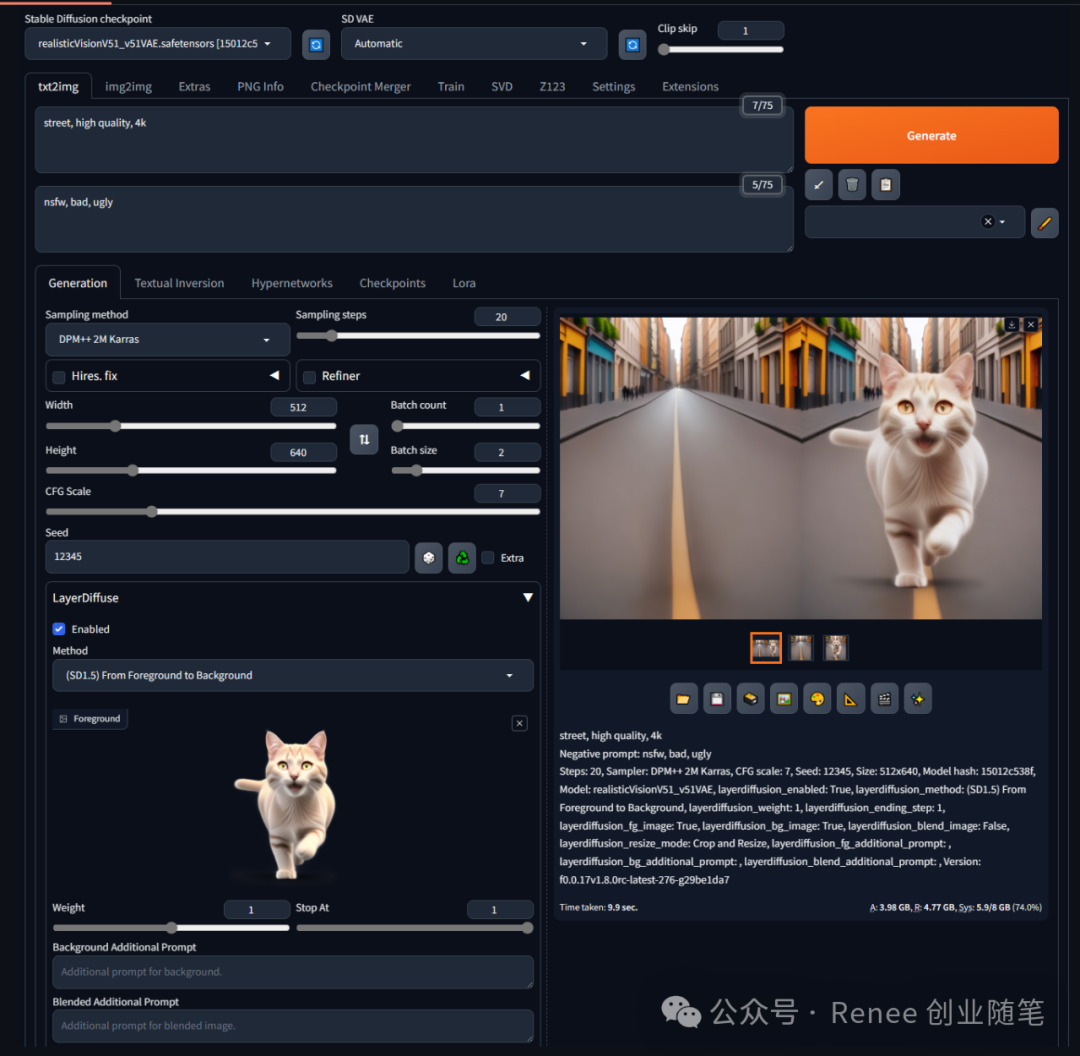Swap width and height values

point(364,439)
